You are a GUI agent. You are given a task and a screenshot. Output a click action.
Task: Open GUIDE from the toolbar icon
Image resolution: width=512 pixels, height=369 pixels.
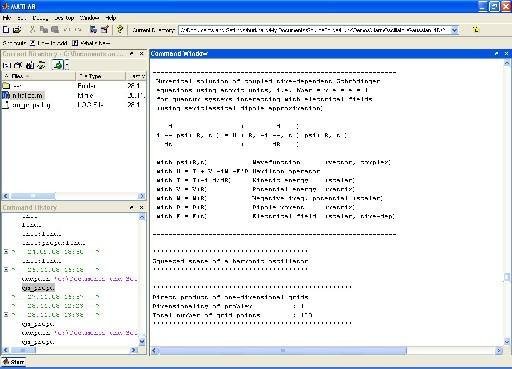tap(105, 30)
